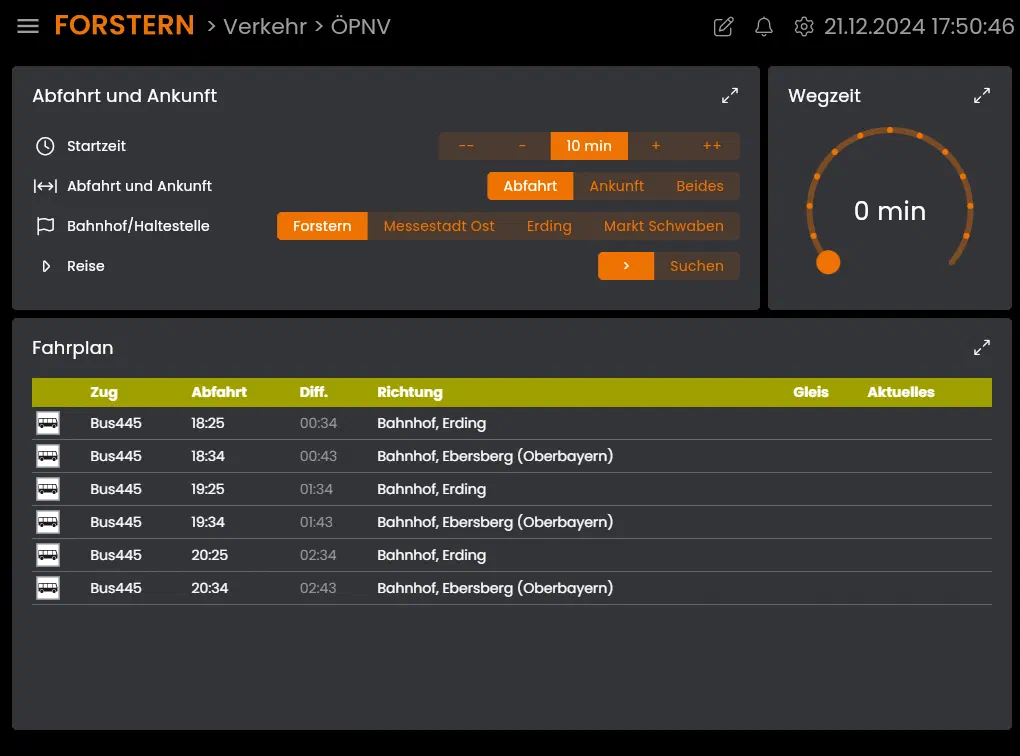This screenshot has width=1020, height=756.
Task: Choose Forstern as the station
Action: [x=322, y=226]
